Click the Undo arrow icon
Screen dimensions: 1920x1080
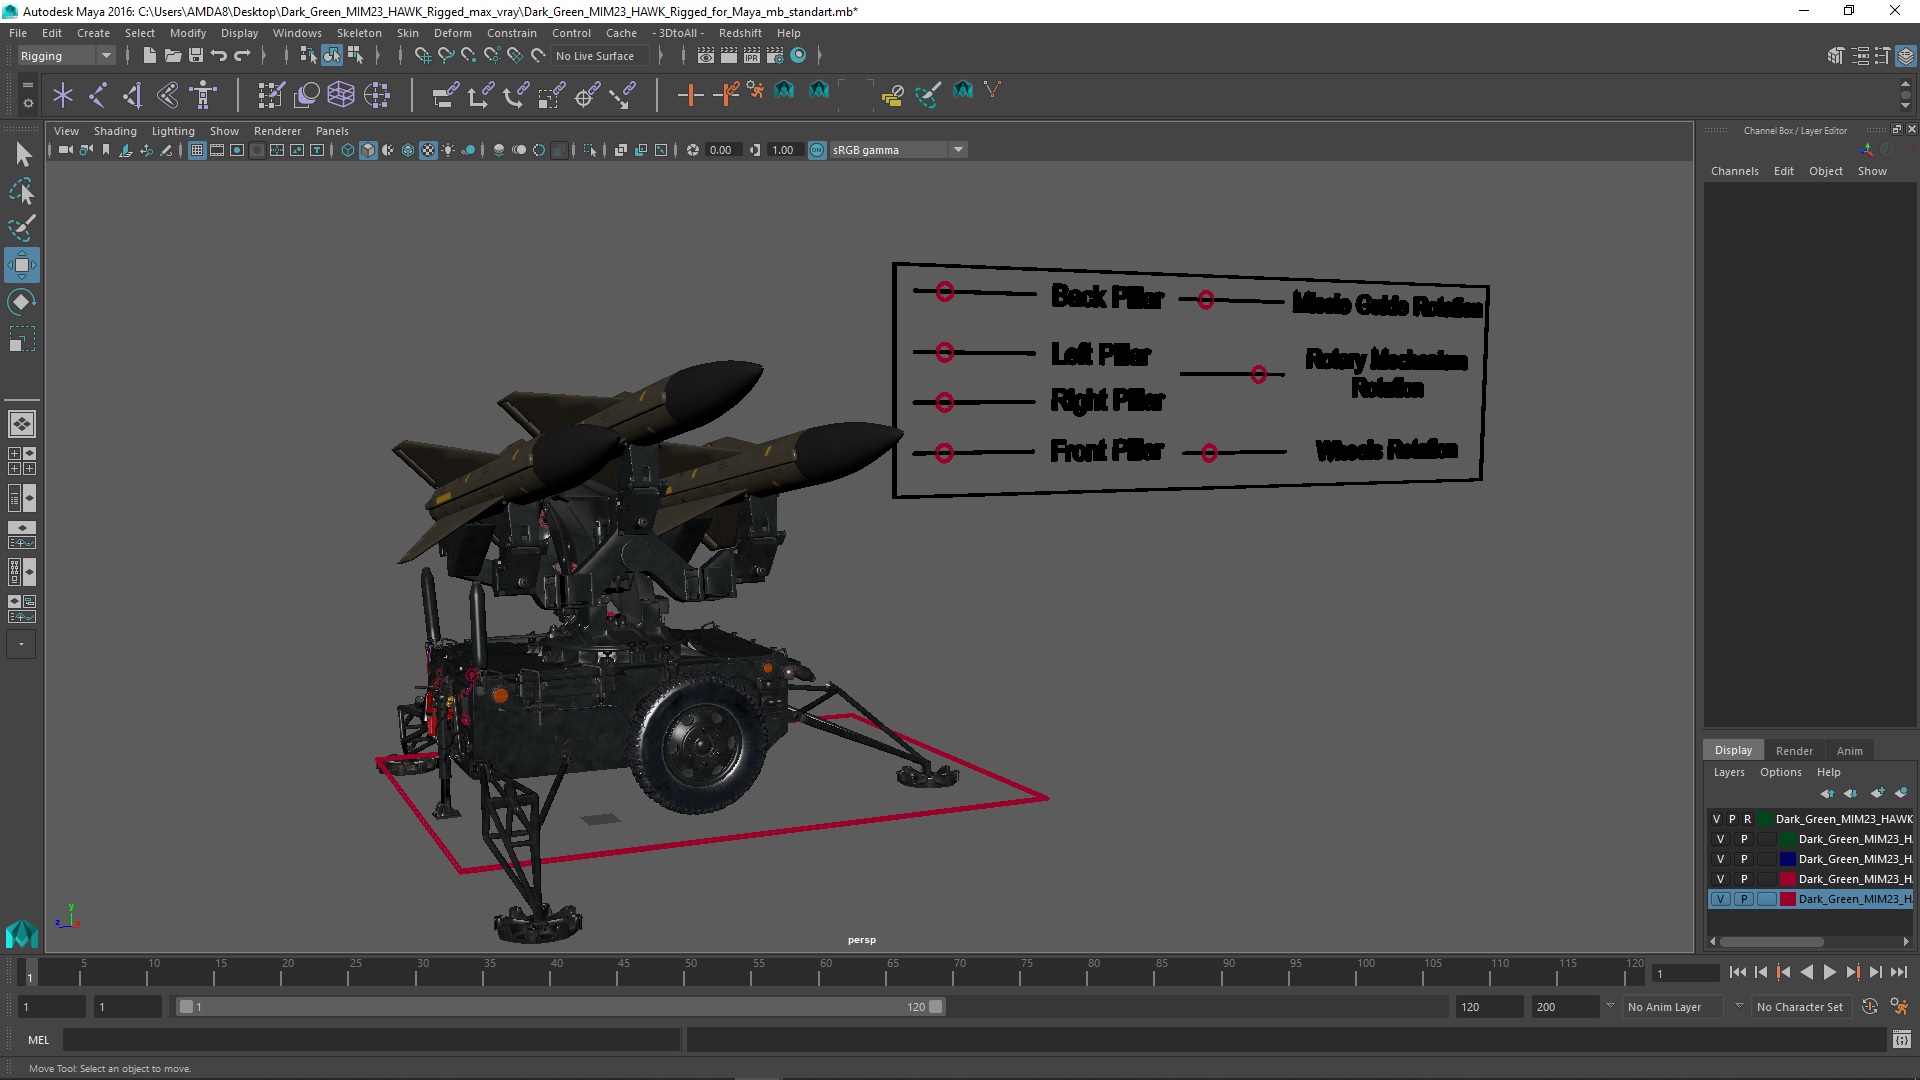point(219,56)
